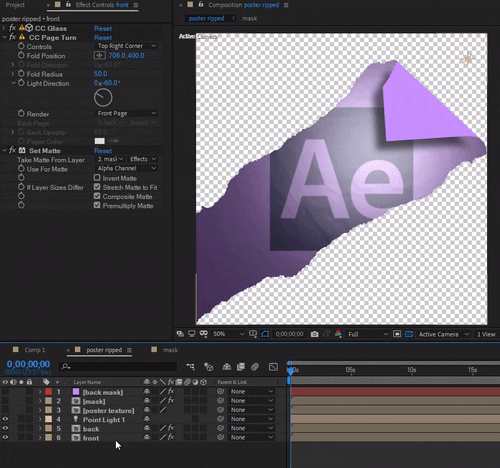Open Effect Controls panel menu
This screenshot has height=468, width=500.
tap(136, 5)
